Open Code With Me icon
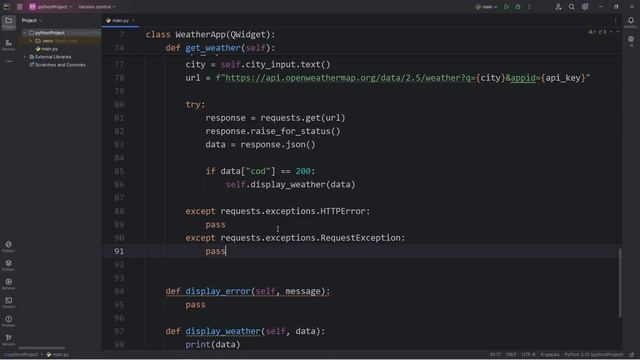This screenshot has height=360, width=640. [x=558, y=7]
